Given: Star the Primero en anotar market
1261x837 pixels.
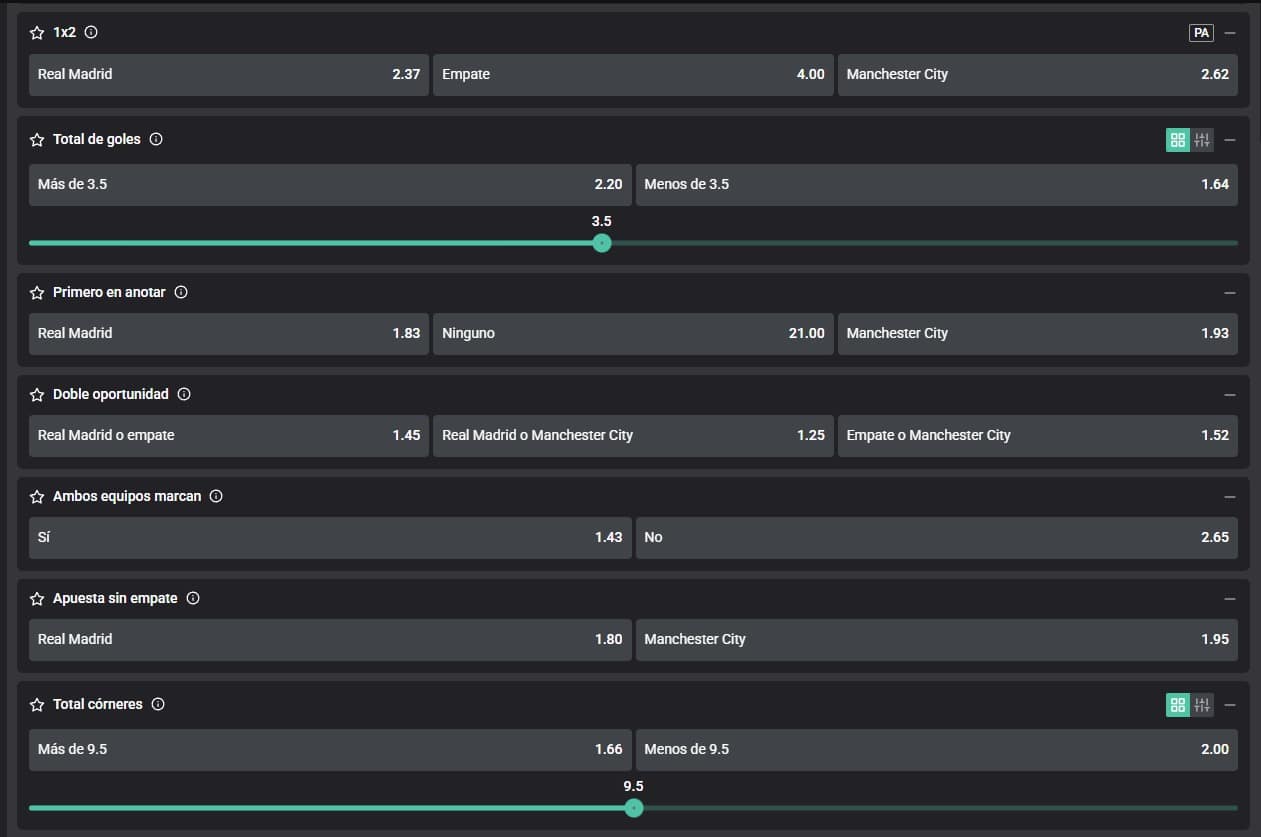Looking at the screenshot, I should tap(37, 293).
